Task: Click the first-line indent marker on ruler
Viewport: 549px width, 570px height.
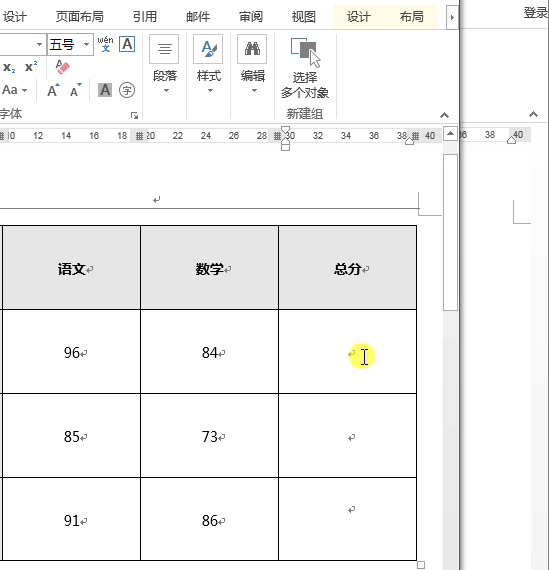Action: pos(285,130)
